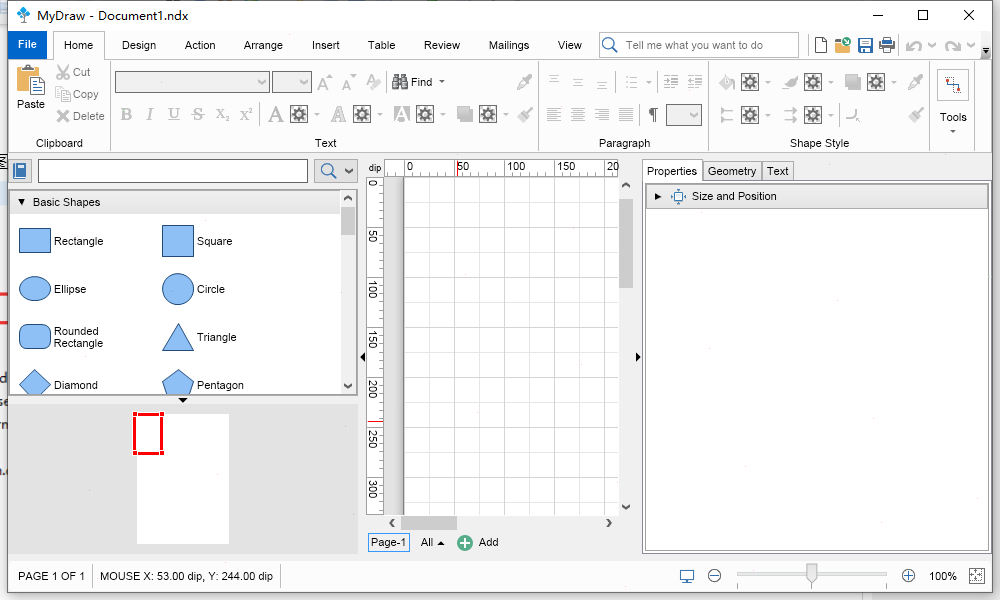Click the Circle shape icon
Image resolution: width=1000 pixels, height=600 pixels.
click(x=178, y=289)
